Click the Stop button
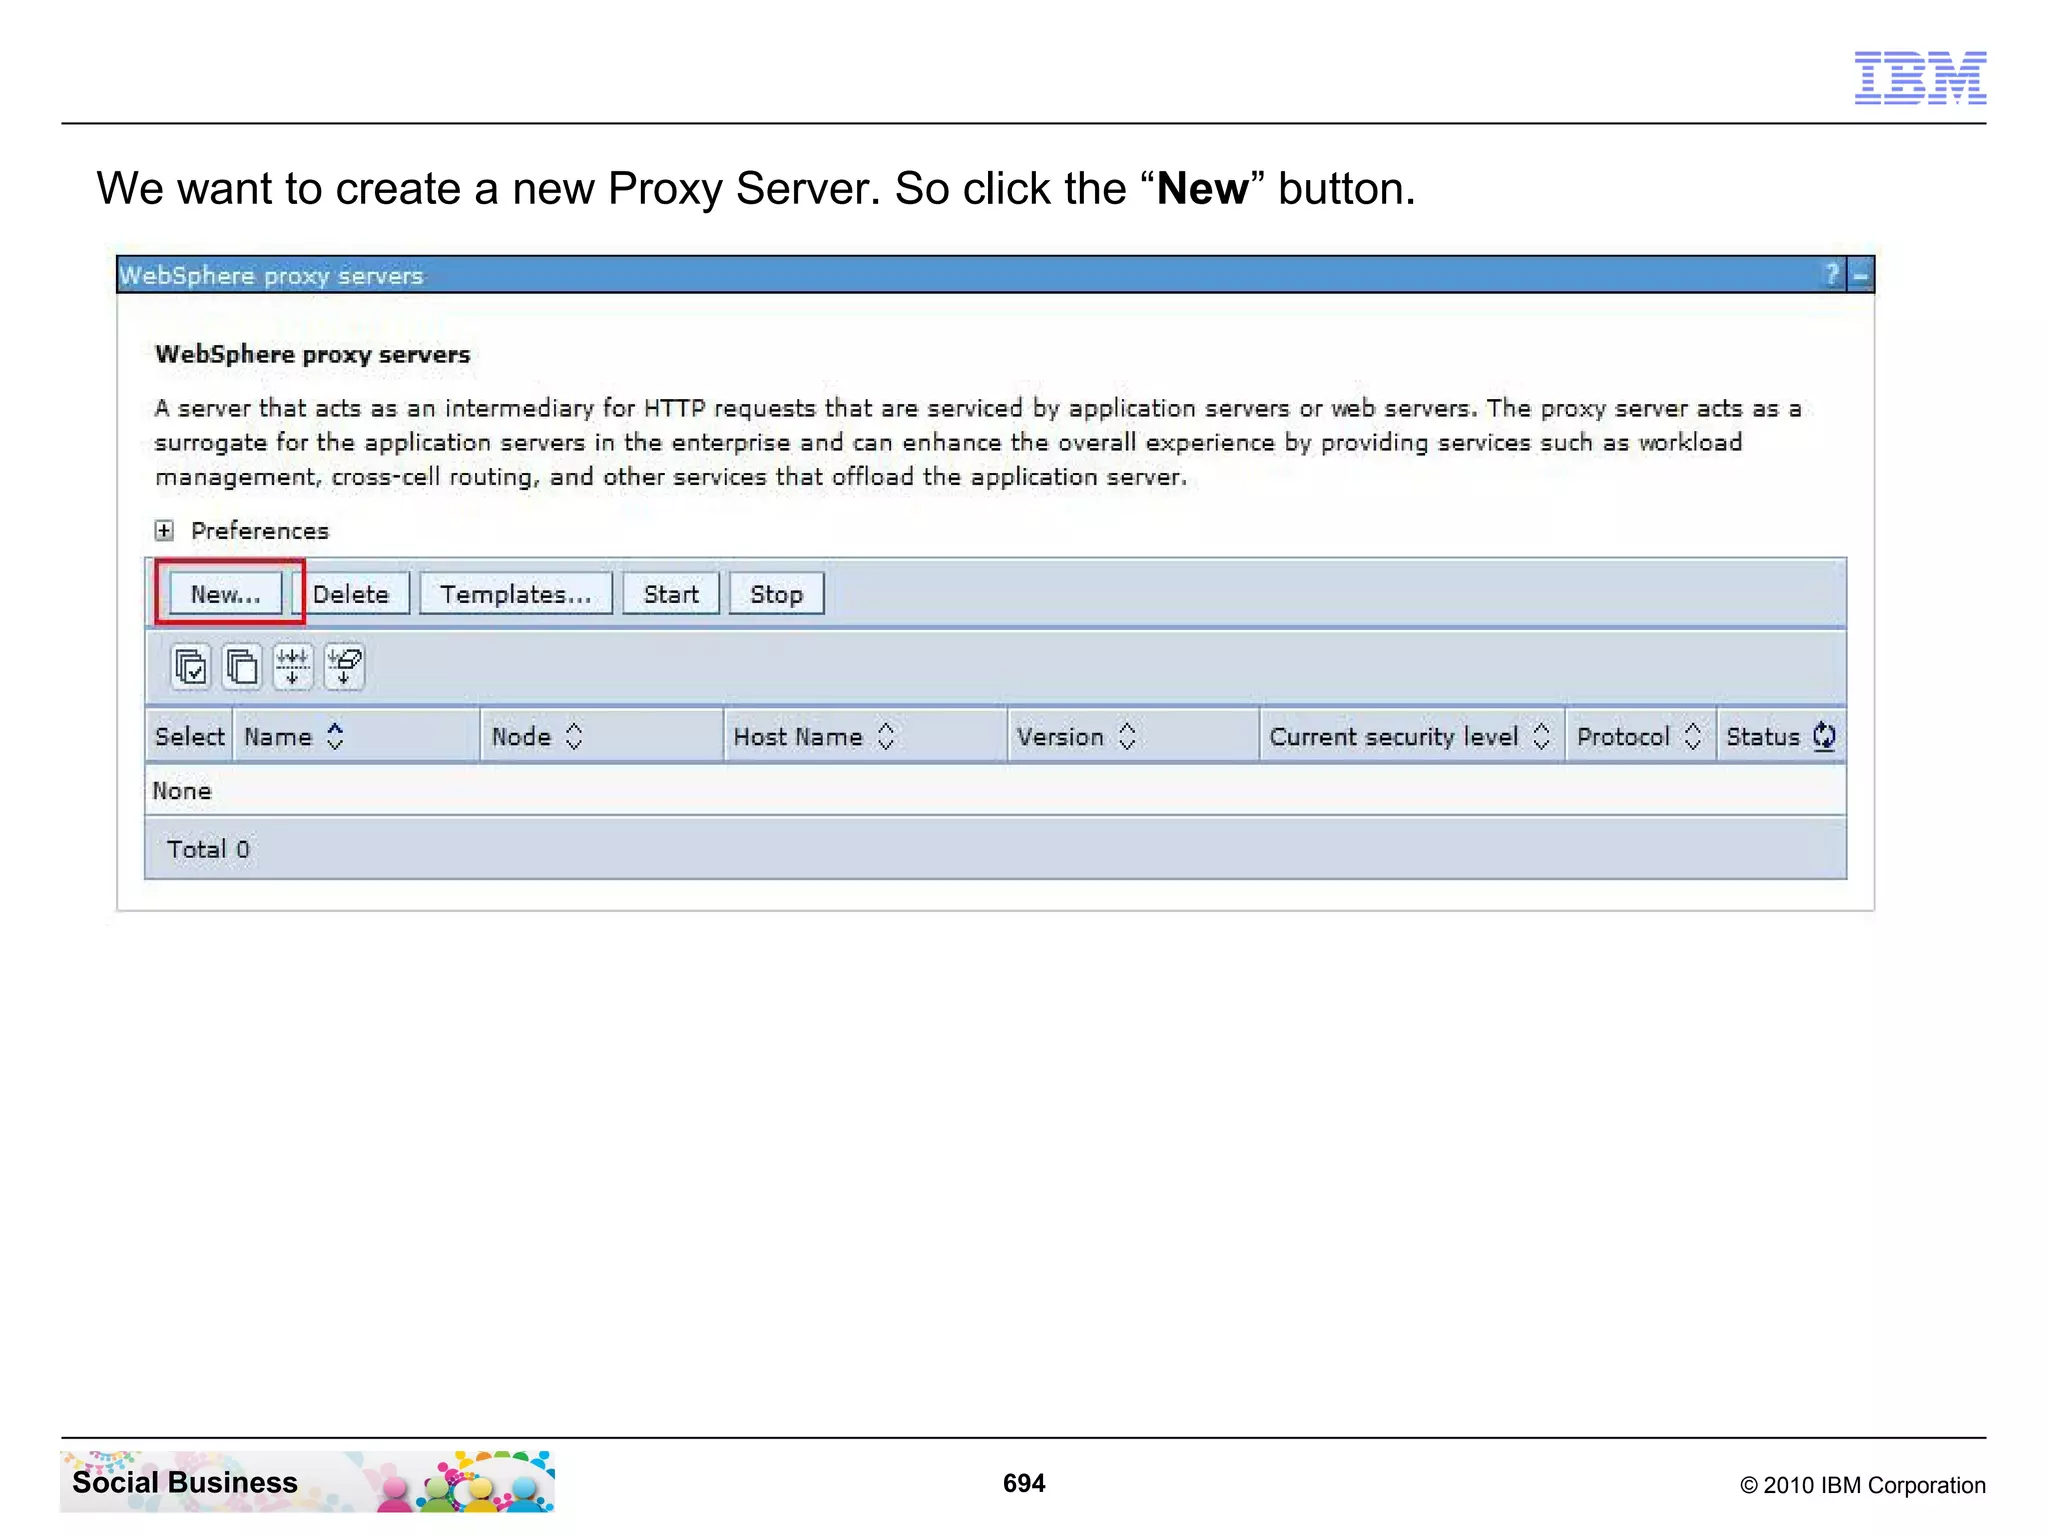 click(776, 594)
